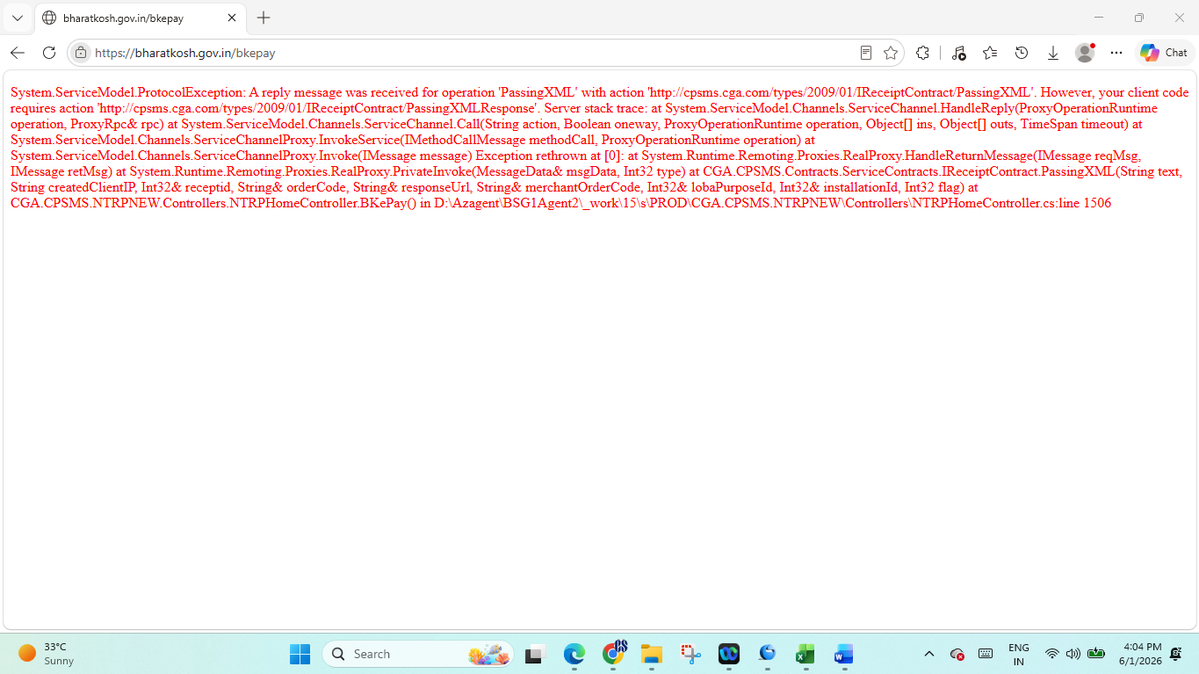Screen dimensions: 1199x674
Task: Check battery status tray icon
Action: (x=1097, y=654)
